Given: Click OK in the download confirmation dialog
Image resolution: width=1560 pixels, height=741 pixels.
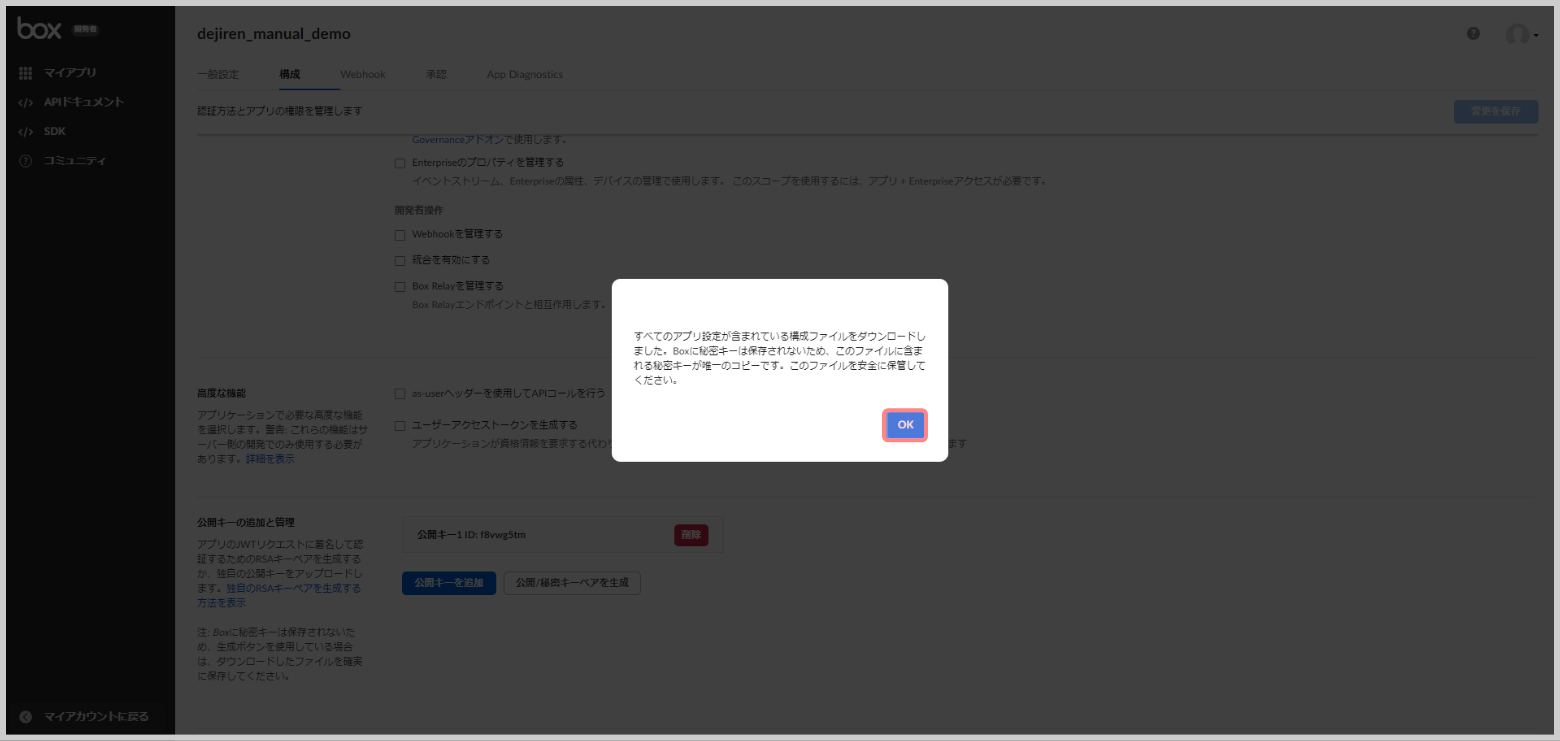Looking at the screenshot, I should pos(905,425).
